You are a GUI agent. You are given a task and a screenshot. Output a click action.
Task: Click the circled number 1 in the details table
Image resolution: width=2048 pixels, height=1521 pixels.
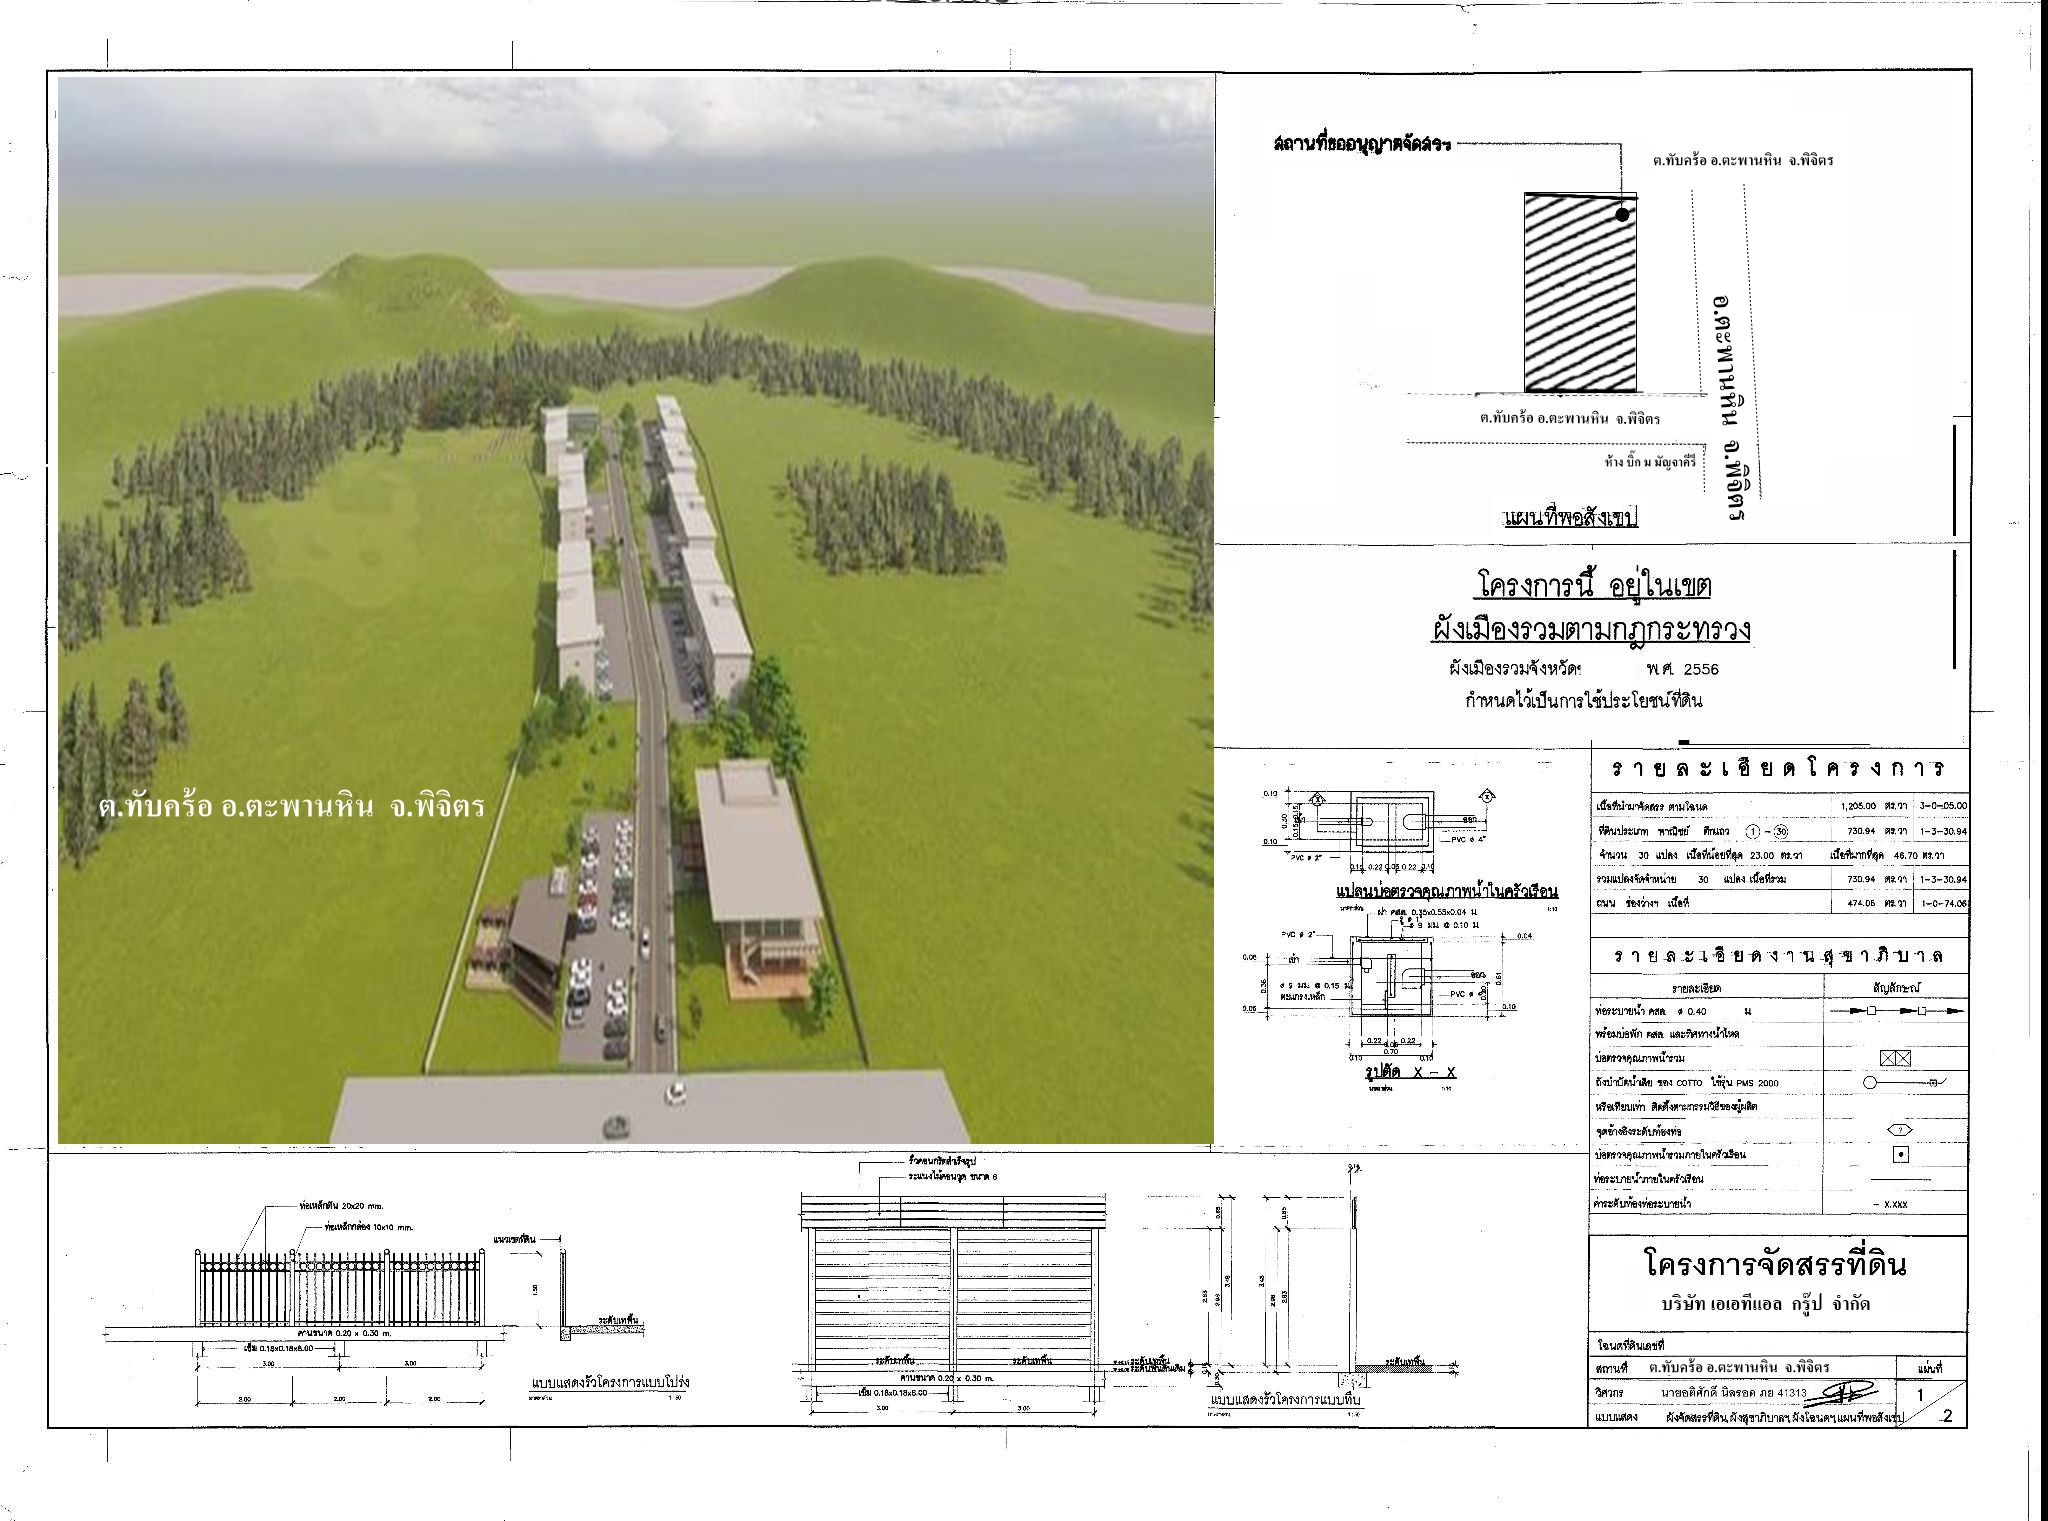[1752, 831]
